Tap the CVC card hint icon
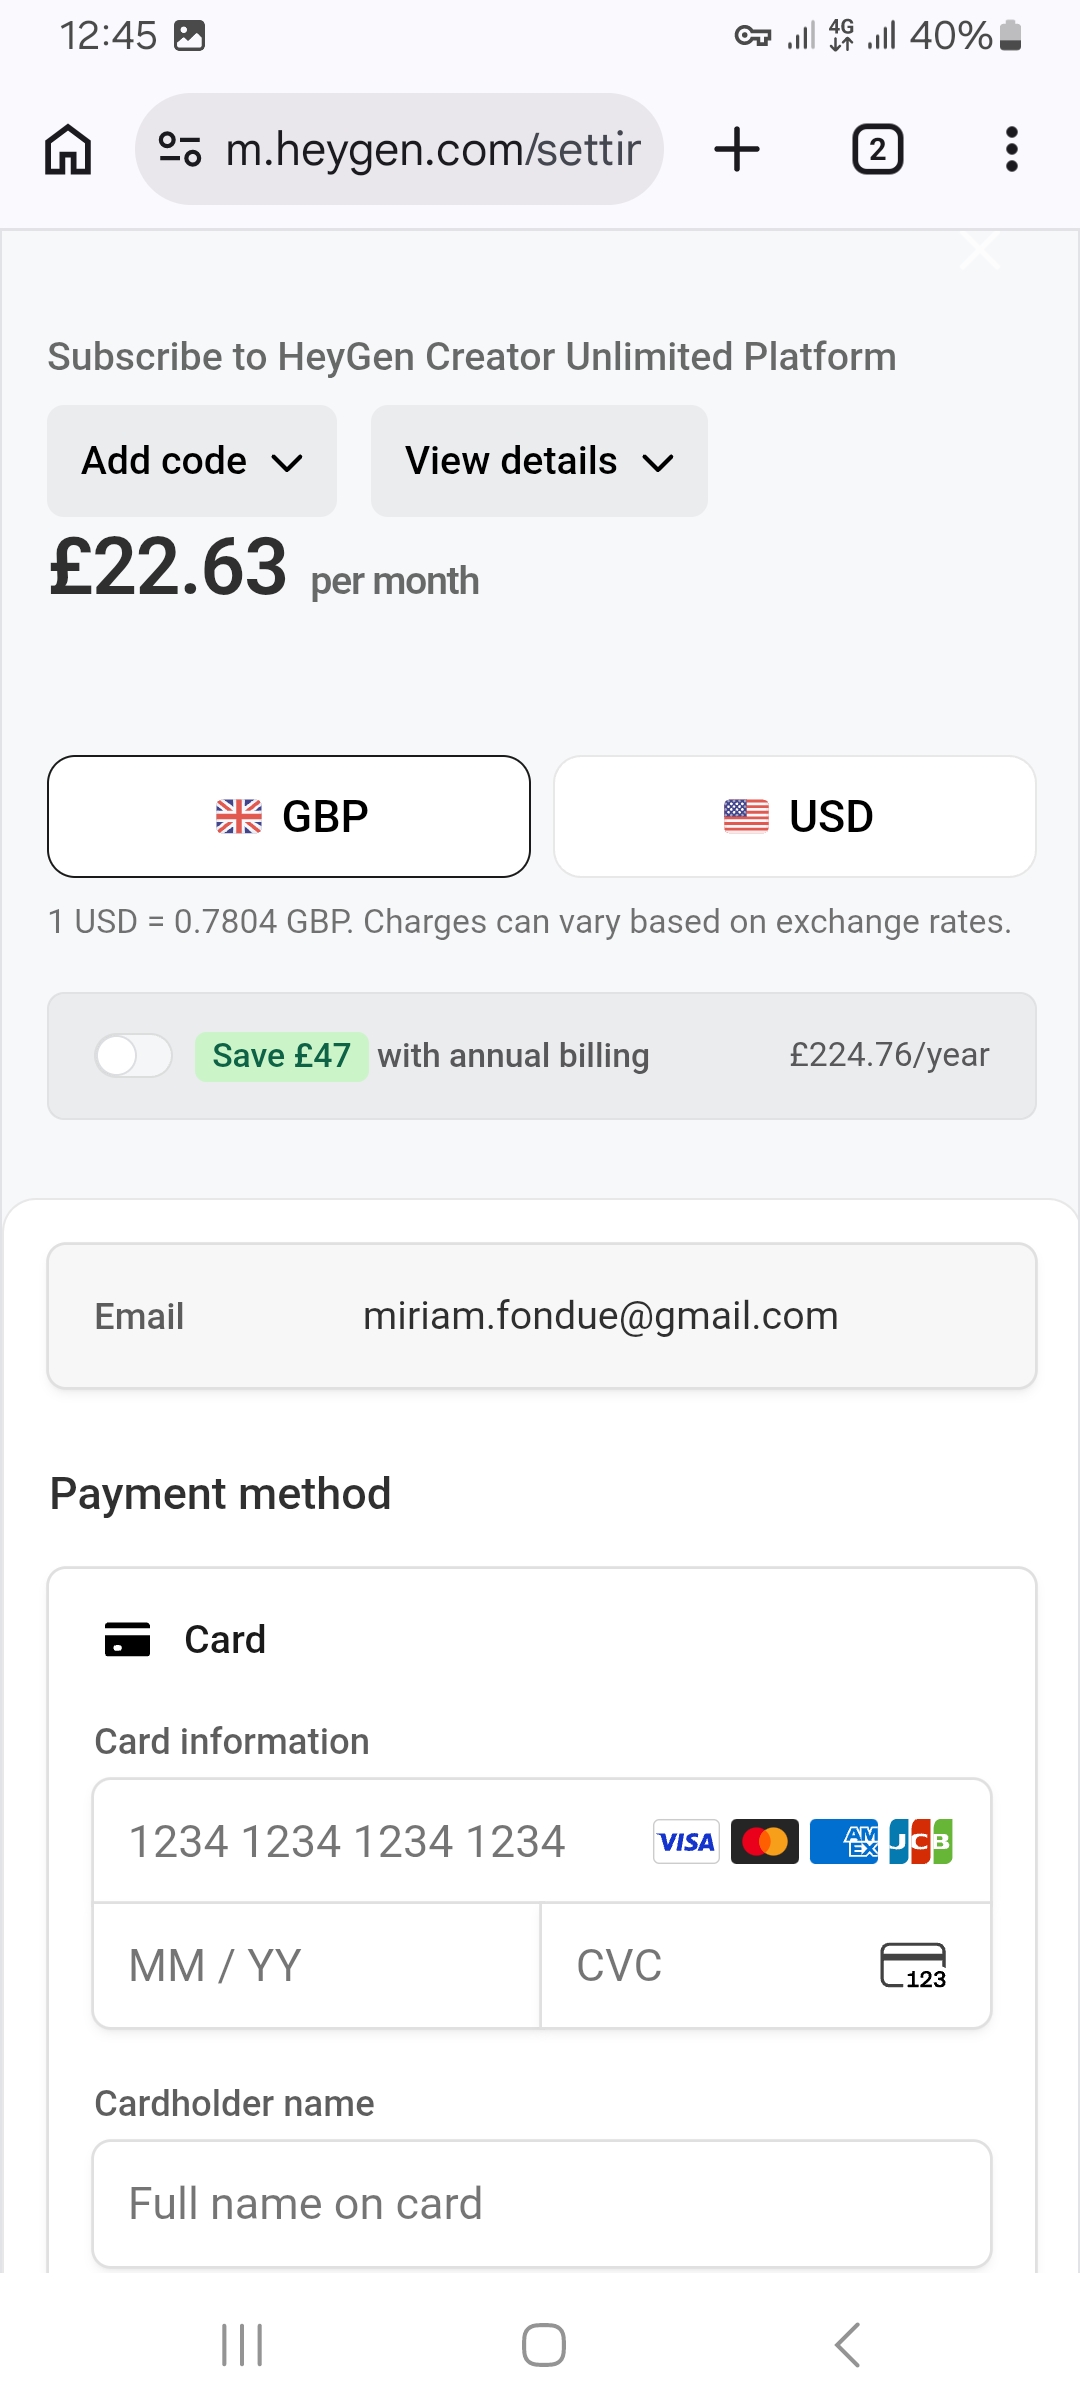Screen dimensions: 1080x2408 (913, 1965)
